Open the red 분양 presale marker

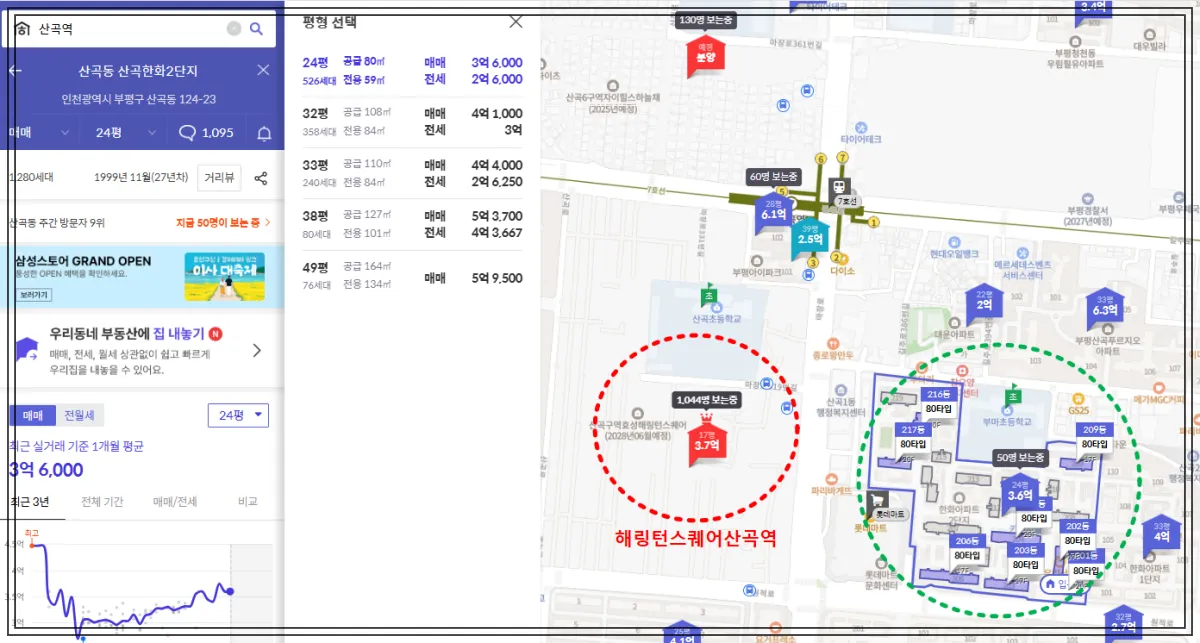pyautogui.click(x=706, y=55)
